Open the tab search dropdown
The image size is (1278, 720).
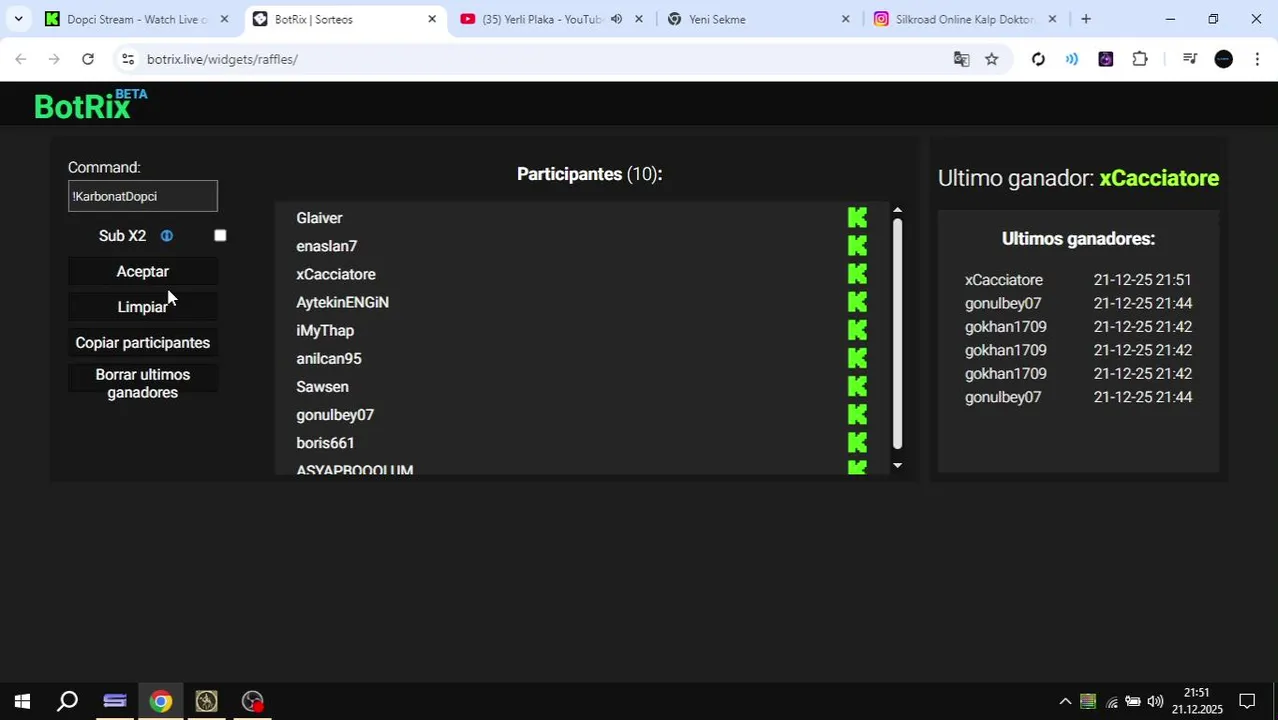coord(18,19)
